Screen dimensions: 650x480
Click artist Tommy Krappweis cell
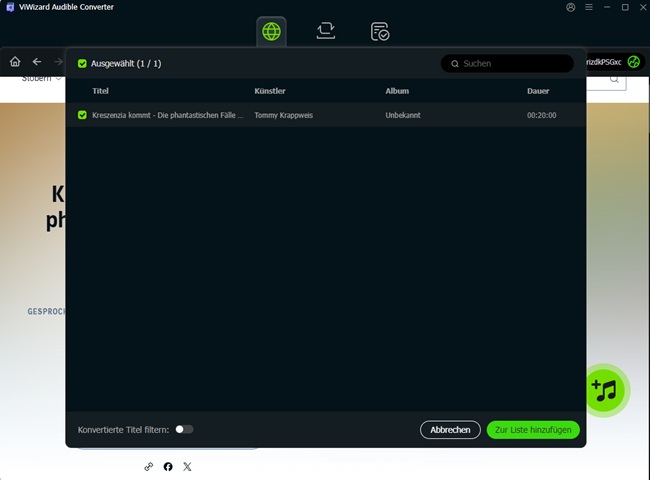pyautogui.click(x=284, y=115)
